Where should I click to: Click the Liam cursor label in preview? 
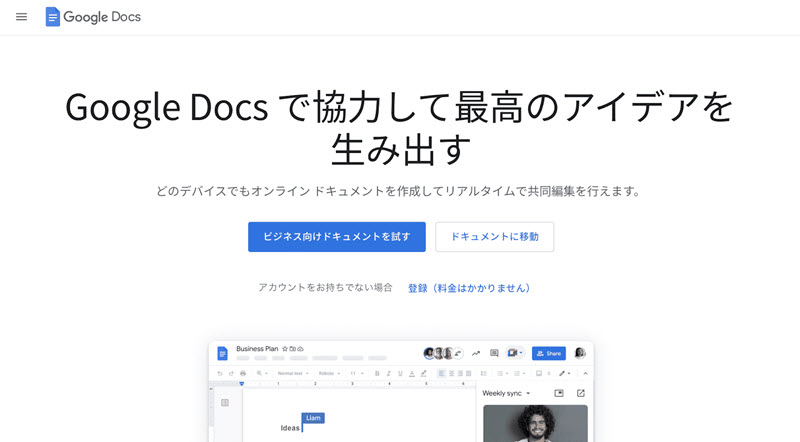click(313, 418)
